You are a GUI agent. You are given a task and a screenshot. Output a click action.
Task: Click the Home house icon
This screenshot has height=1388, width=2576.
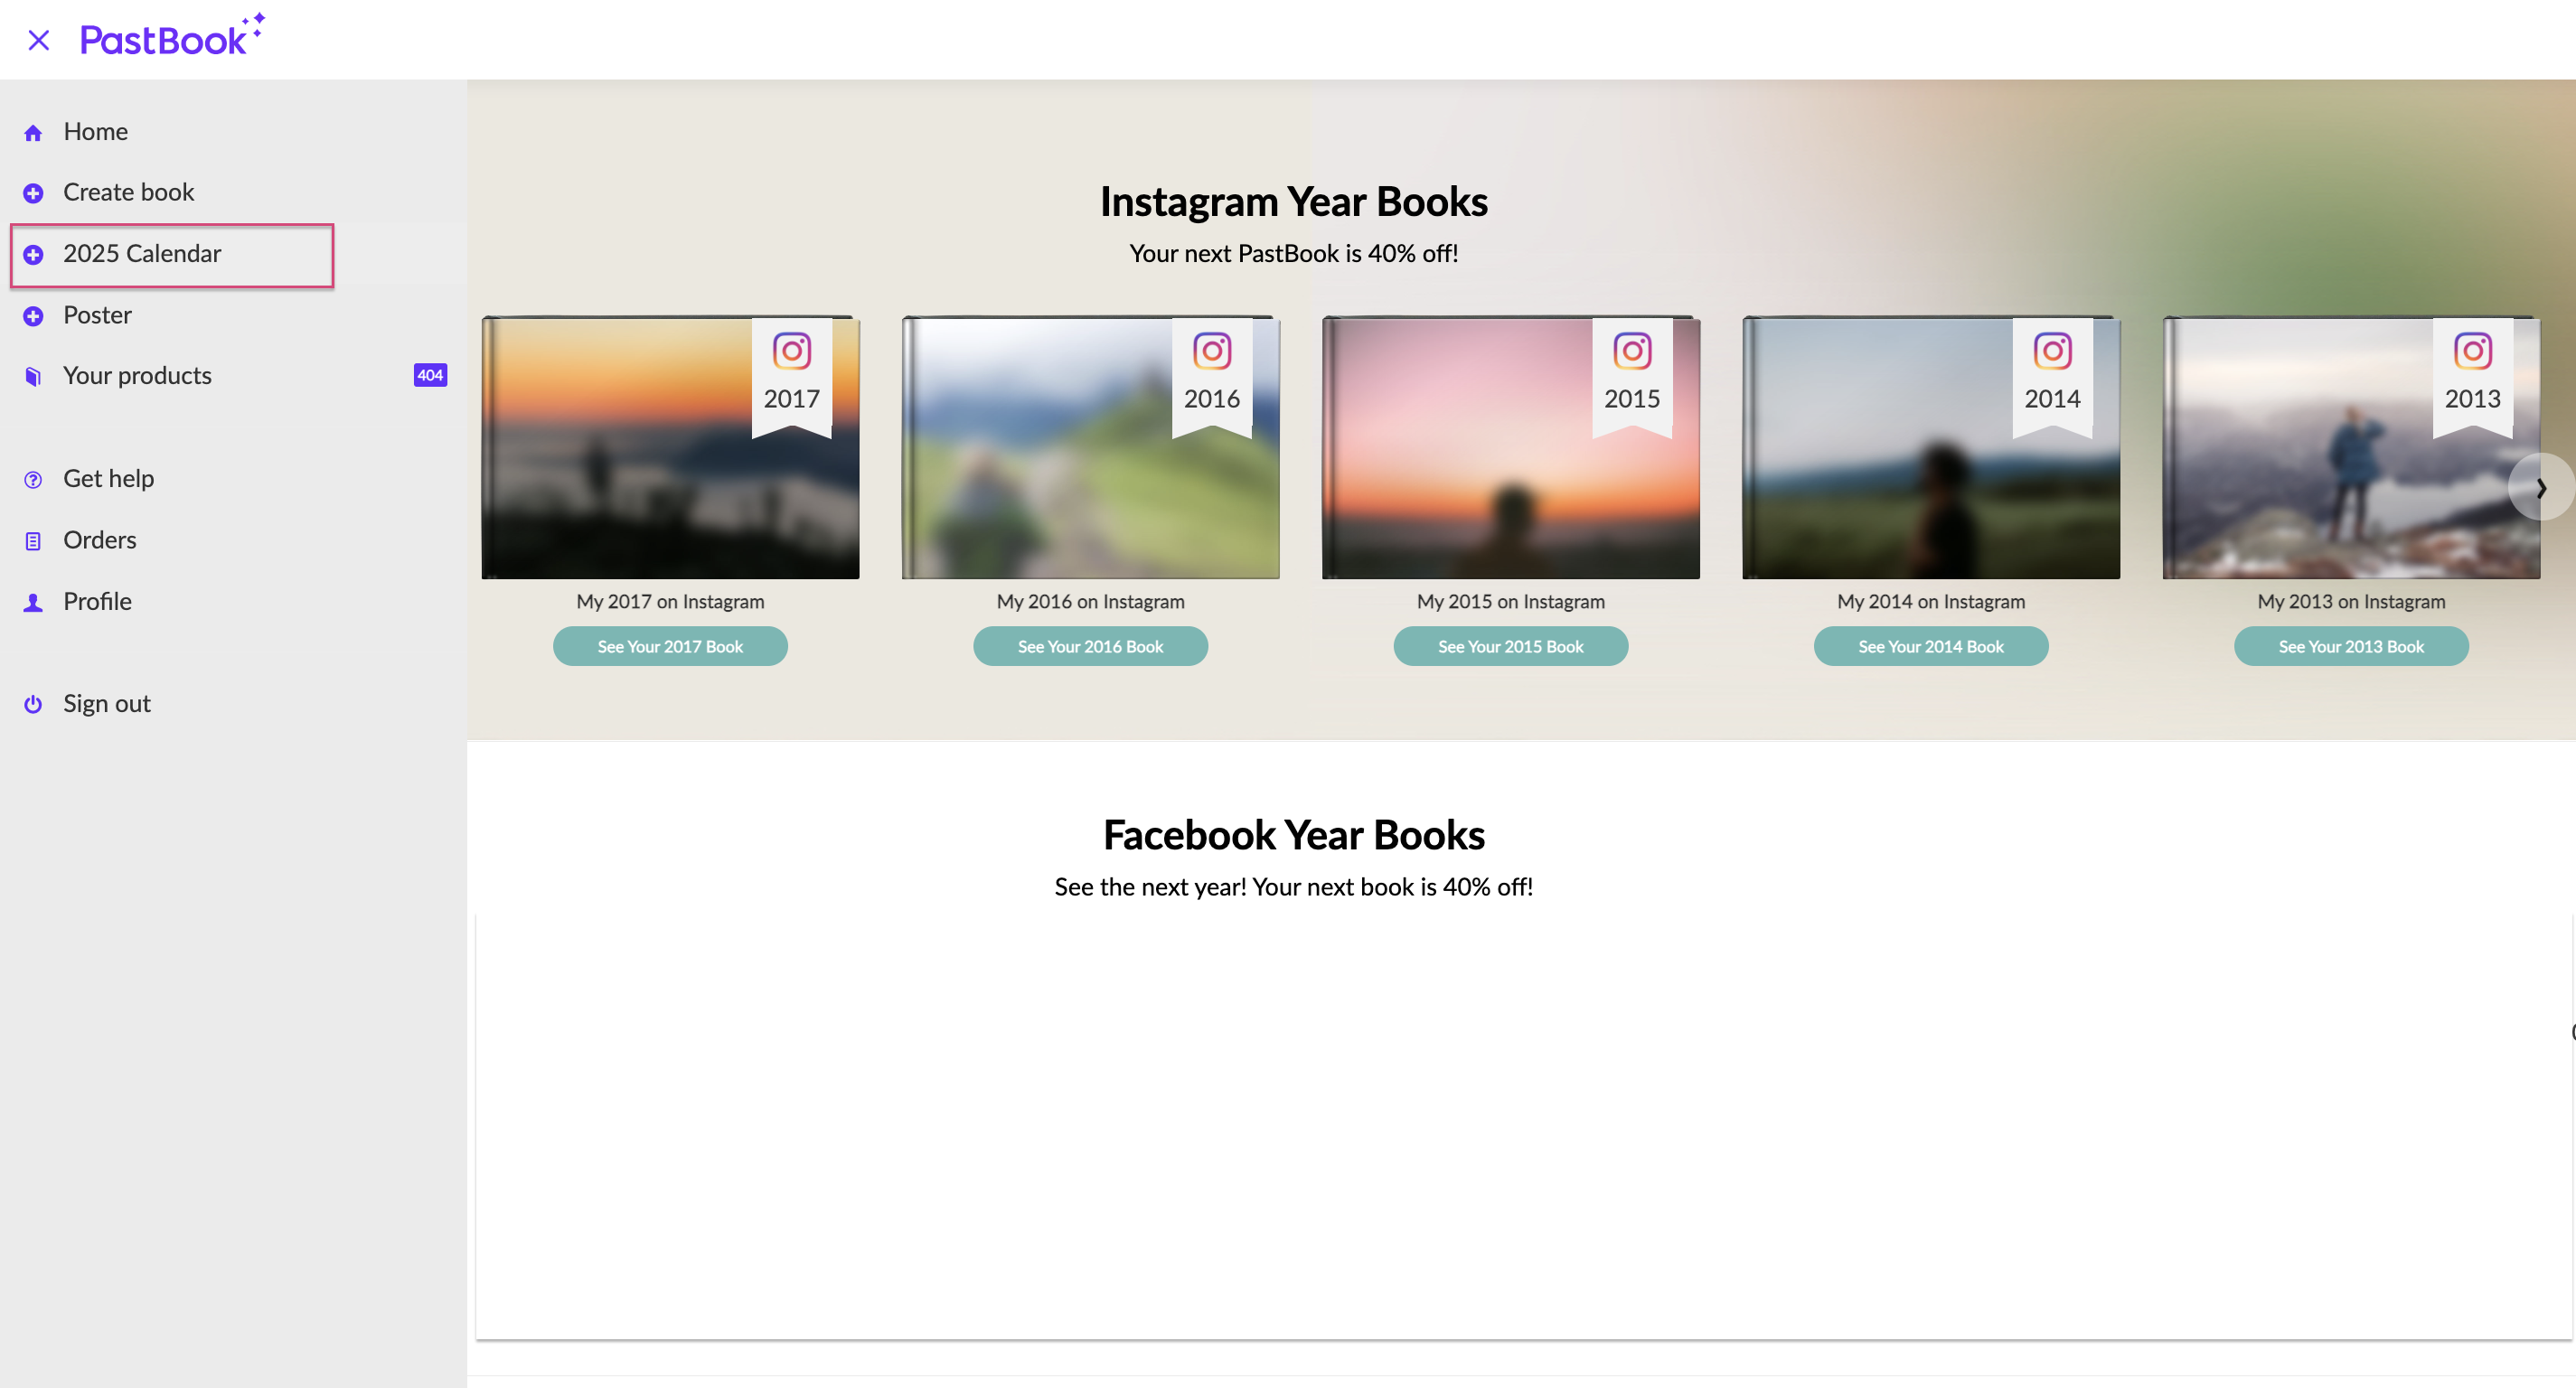(33, 133)
